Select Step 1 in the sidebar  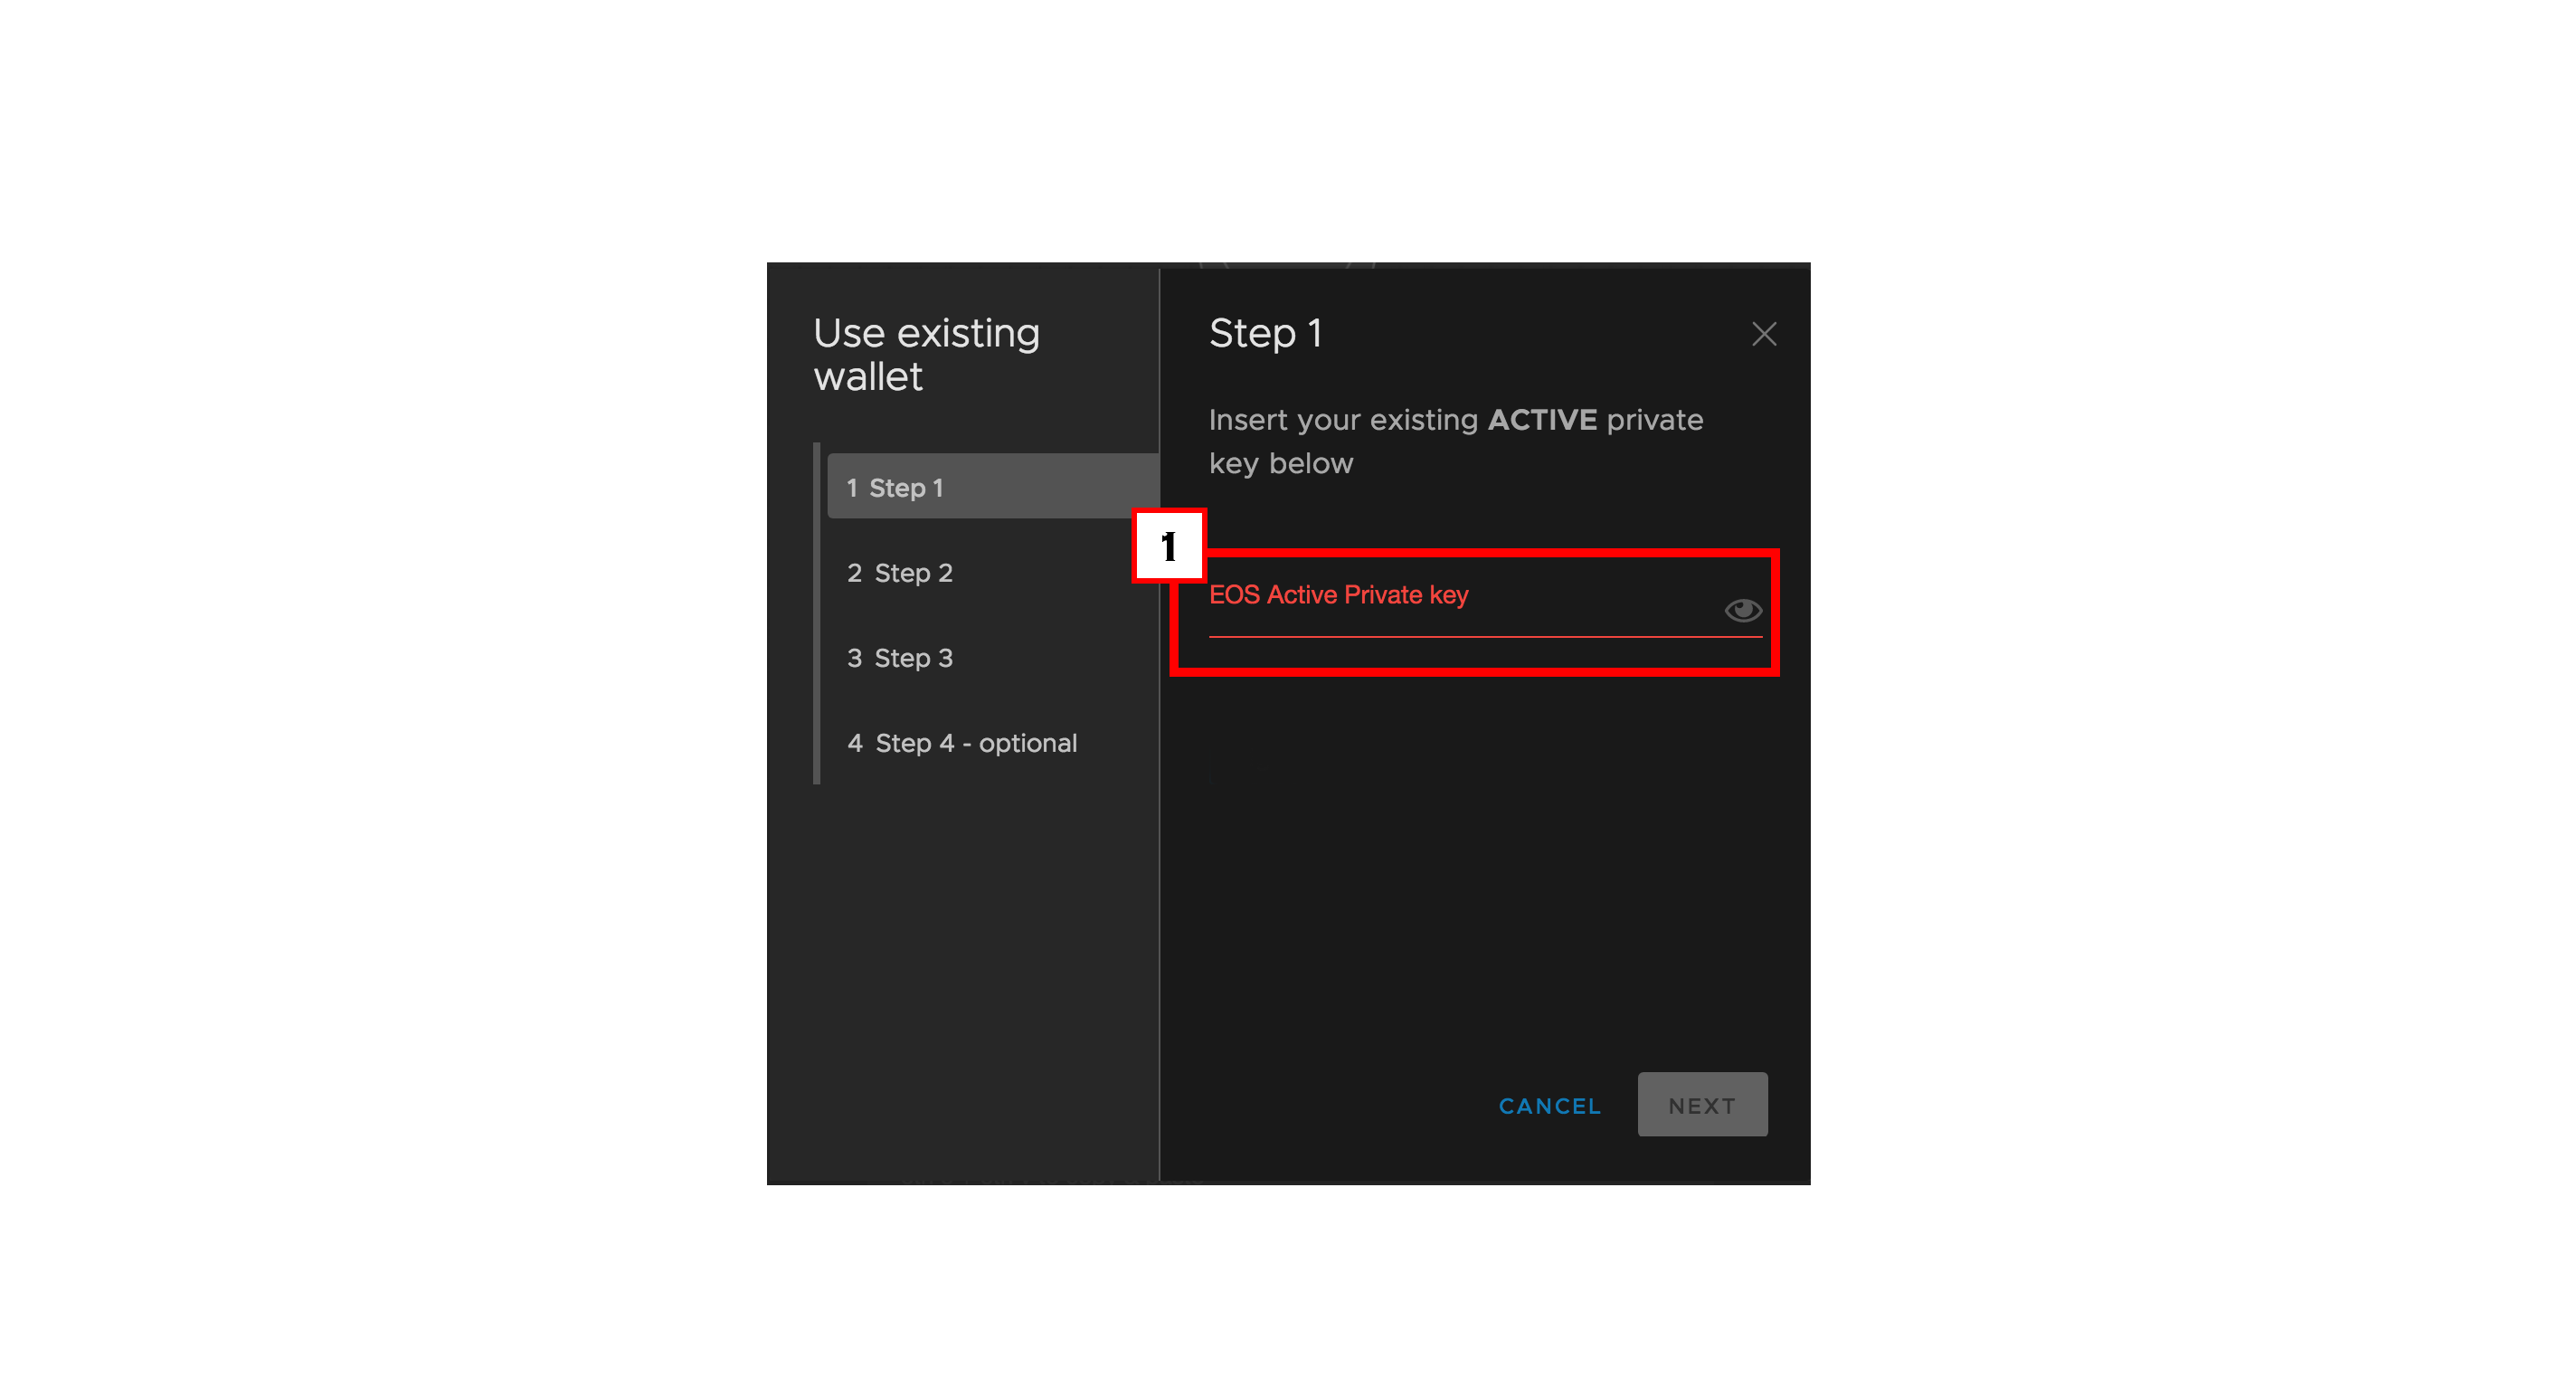click(993, 487)
